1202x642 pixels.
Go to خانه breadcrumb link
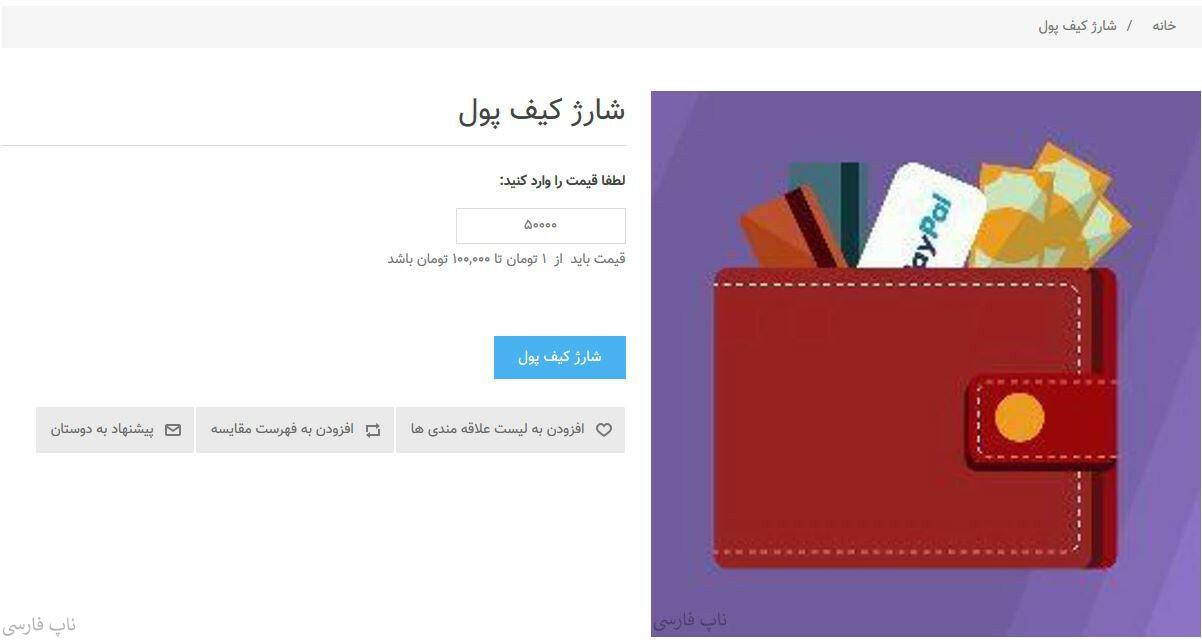point(1164,26)
